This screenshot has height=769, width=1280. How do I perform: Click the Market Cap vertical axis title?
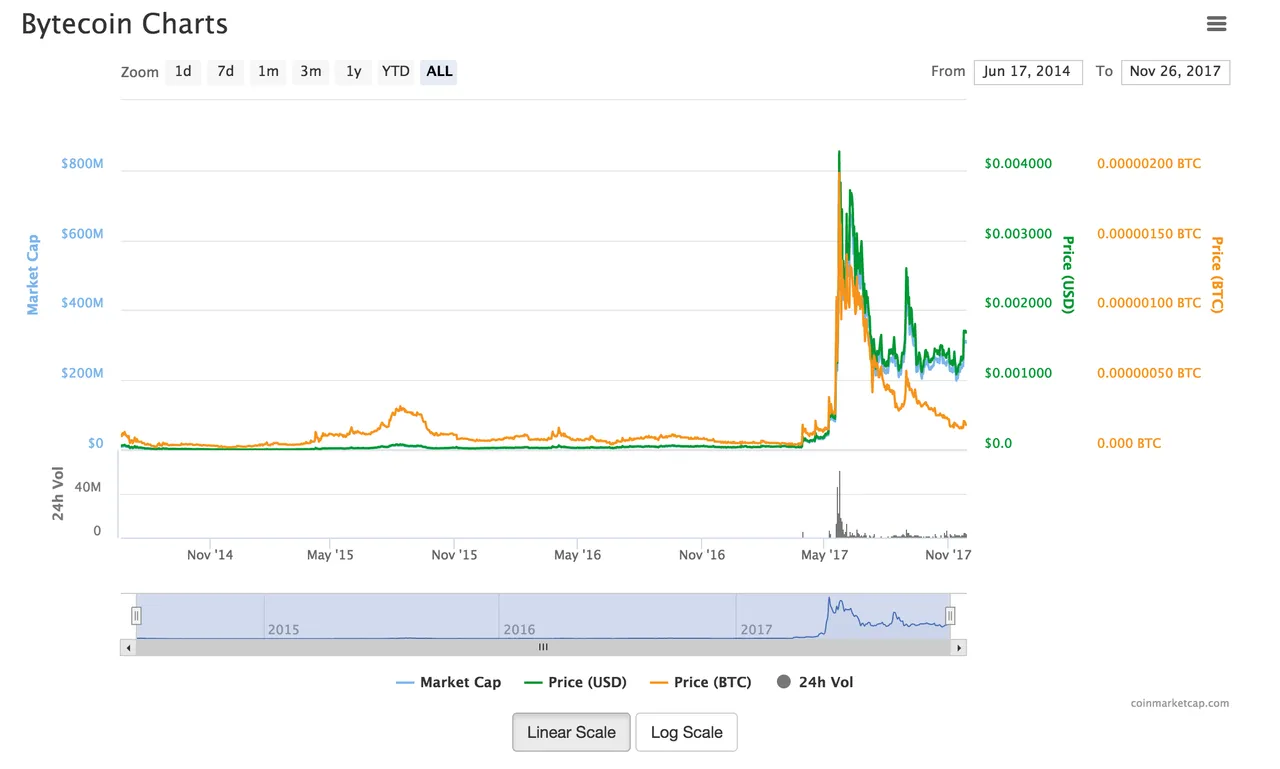33,275
